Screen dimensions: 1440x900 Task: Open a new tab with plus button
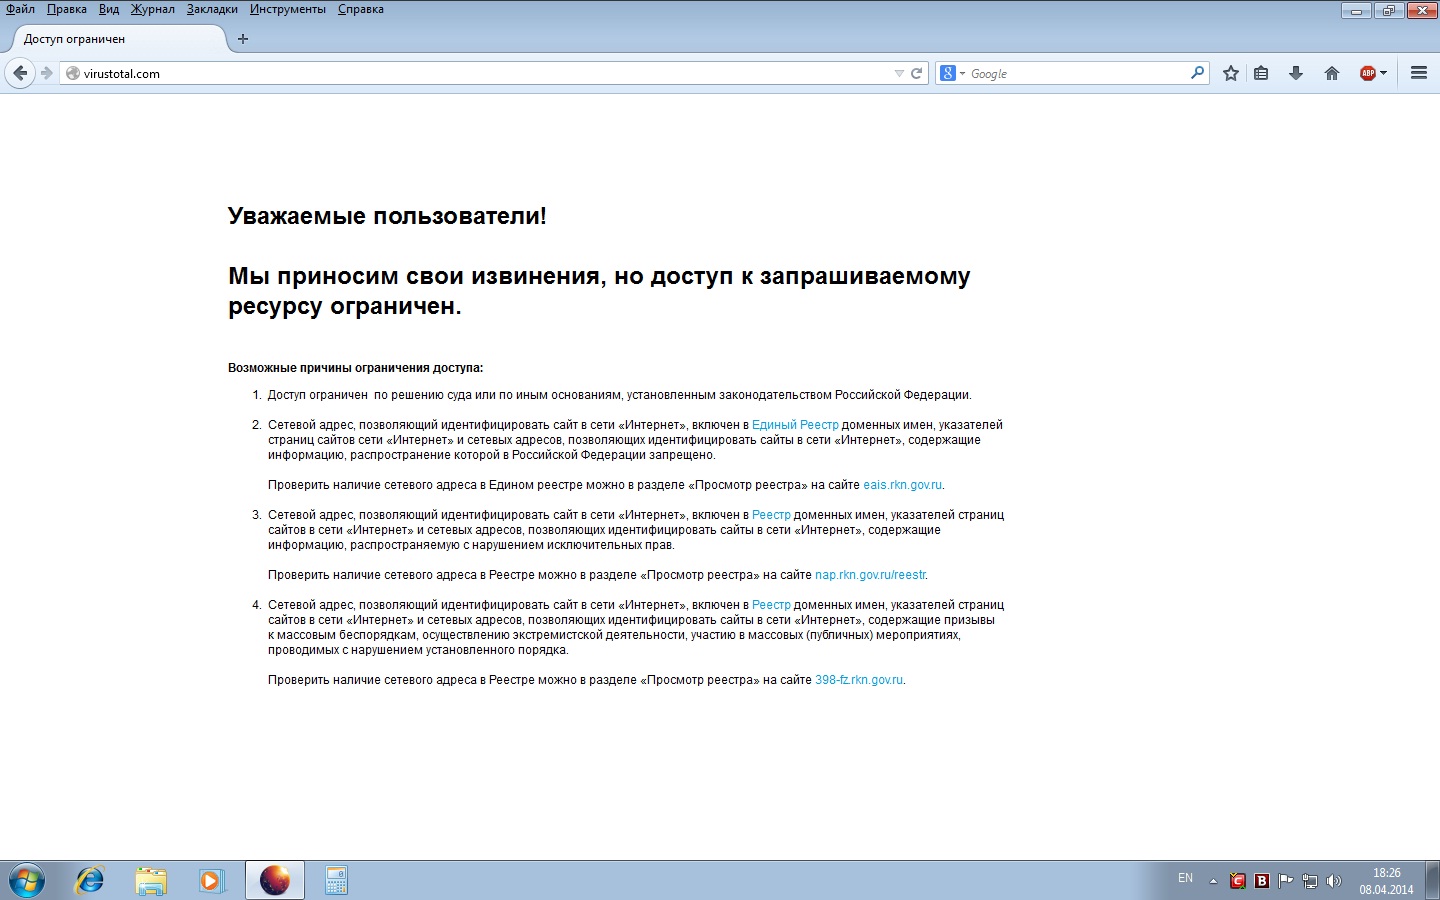pos(243,39)
